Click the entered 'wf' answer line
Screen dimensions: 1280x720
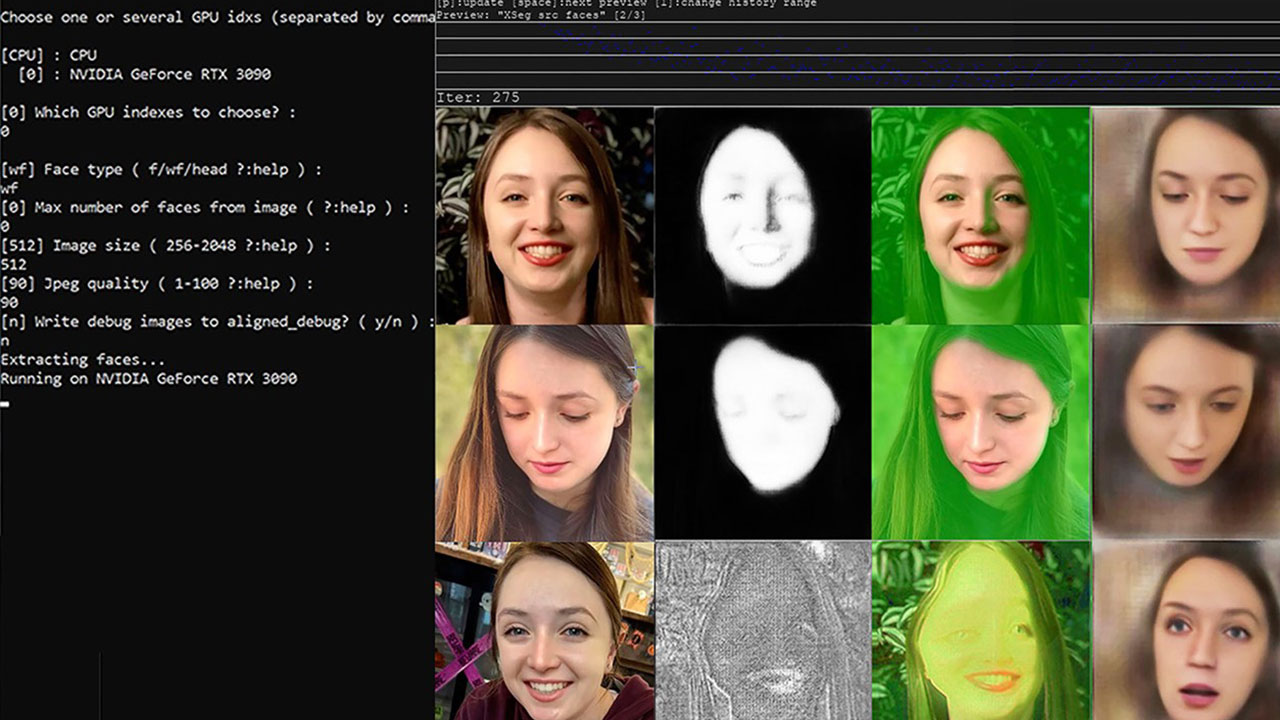9,188
